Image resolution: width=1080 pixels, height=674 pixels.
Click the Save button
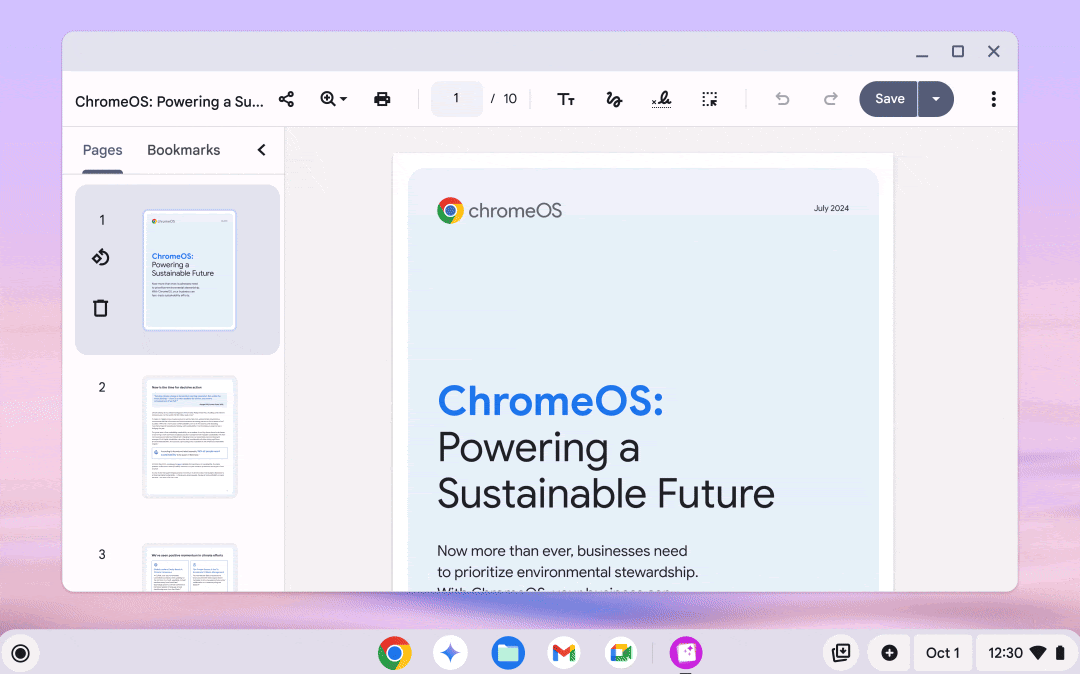[x=889, y=99]
